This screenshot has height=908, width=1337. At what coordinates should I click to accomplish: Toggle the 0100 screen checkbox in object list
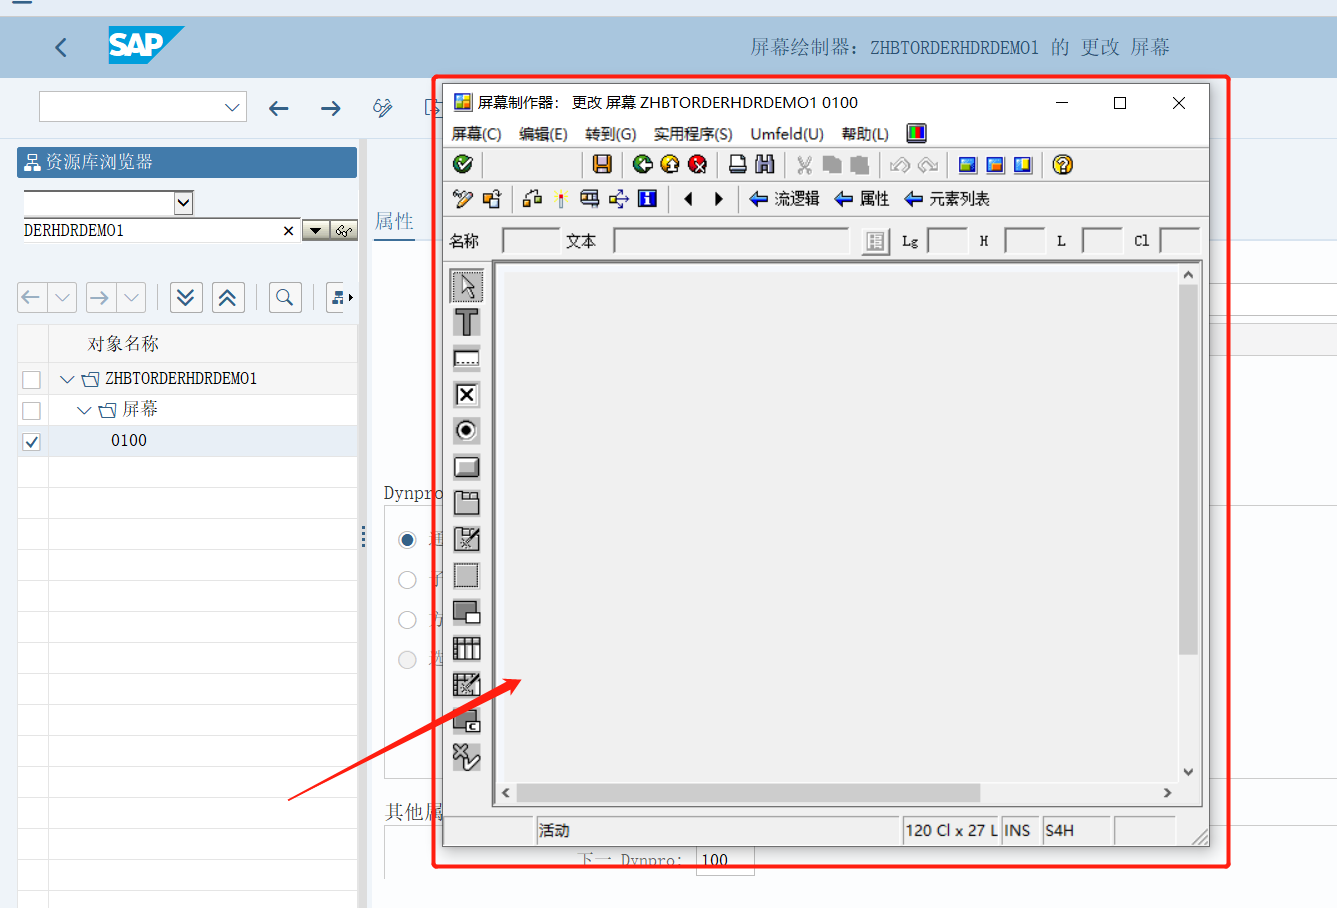(x=31, y=441)
